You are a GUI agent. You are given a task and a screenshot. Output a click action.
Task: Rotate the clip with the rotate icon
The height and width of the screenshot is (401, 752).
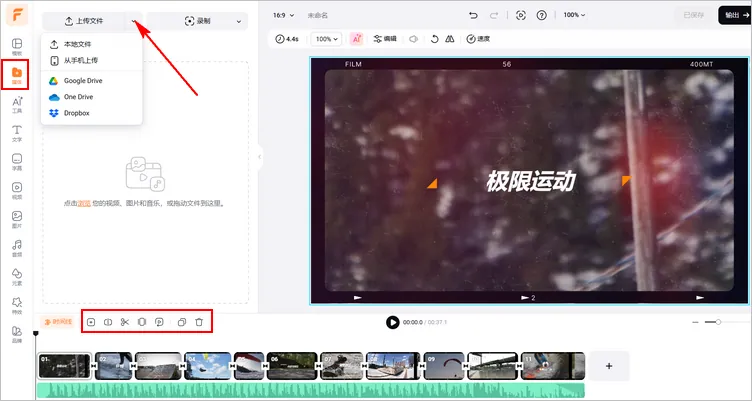(435, 39)
